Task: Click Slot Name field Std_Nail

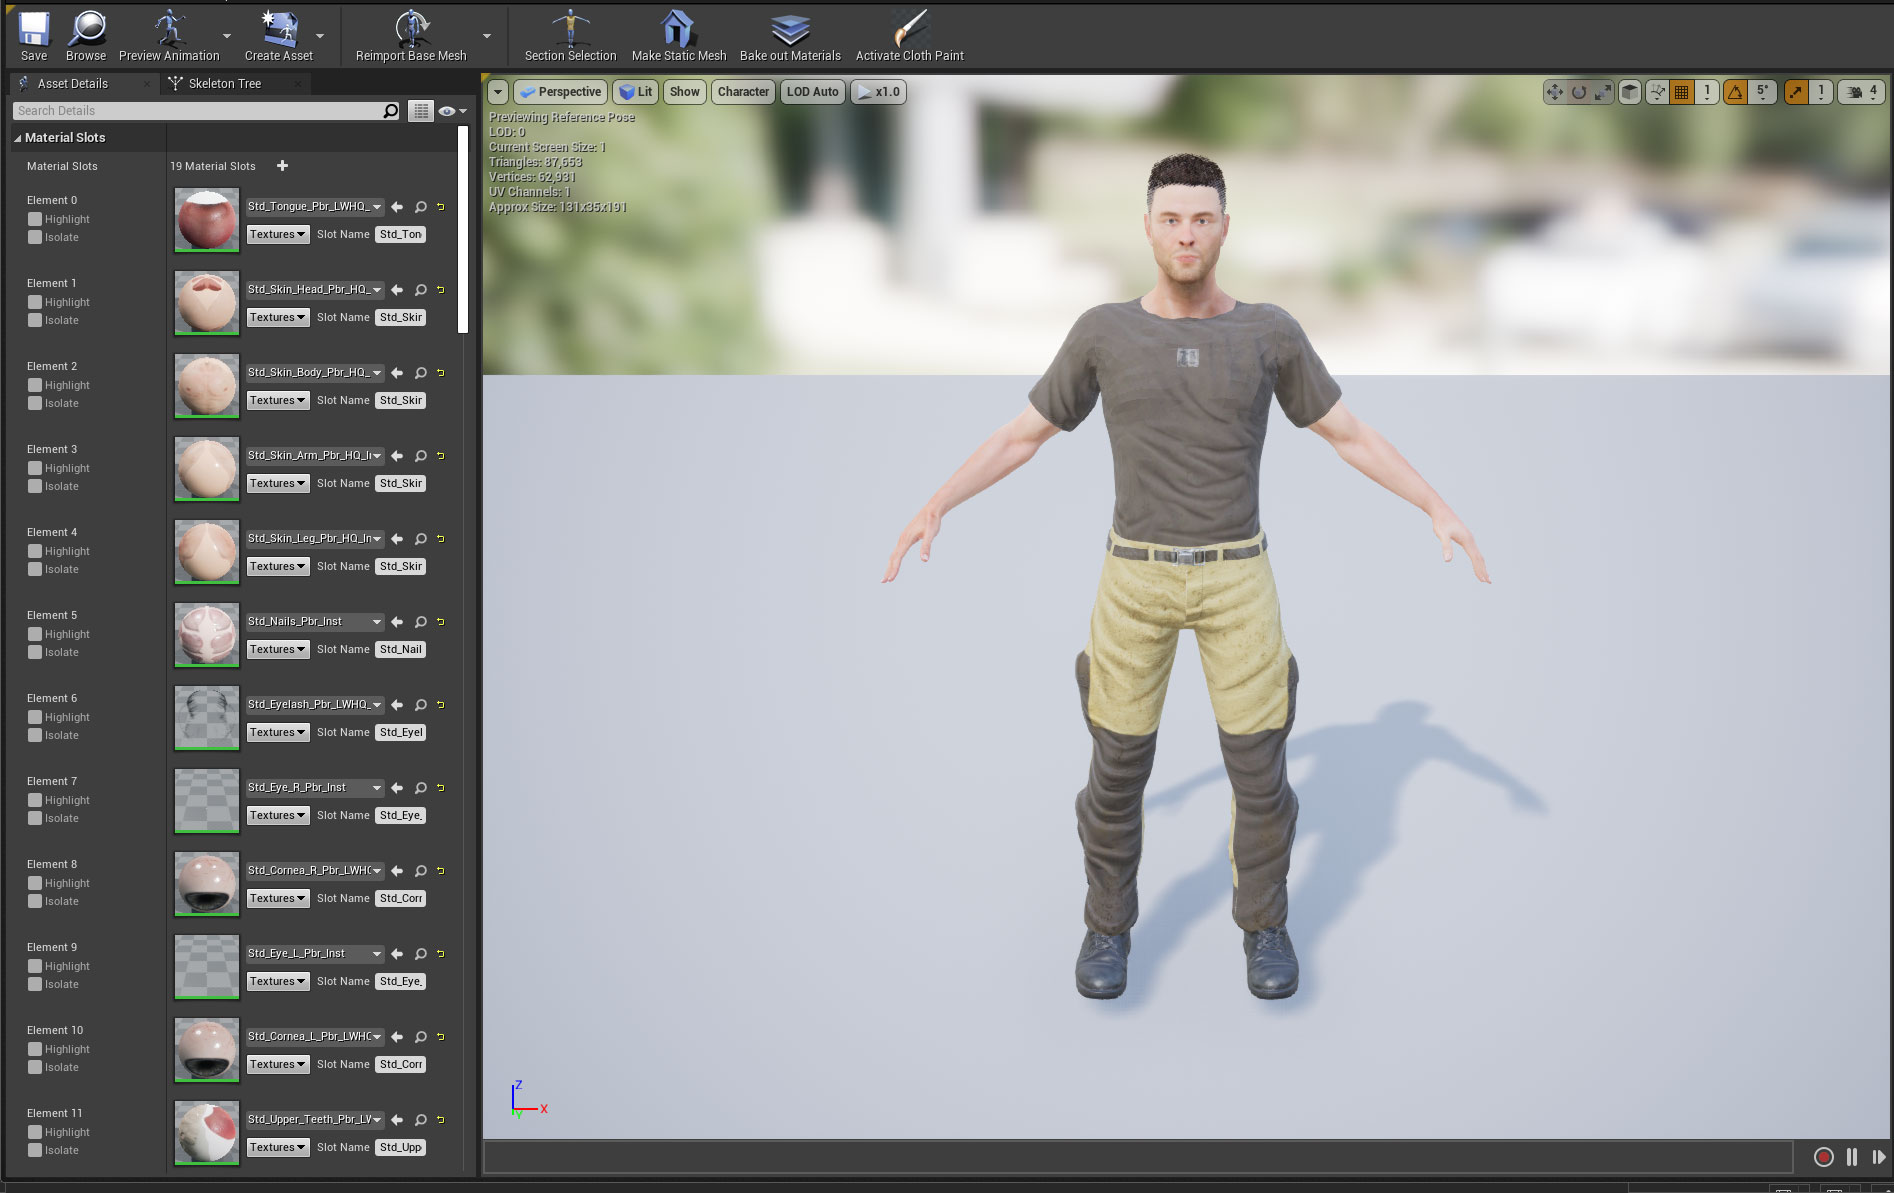Action: click(401, 649)
